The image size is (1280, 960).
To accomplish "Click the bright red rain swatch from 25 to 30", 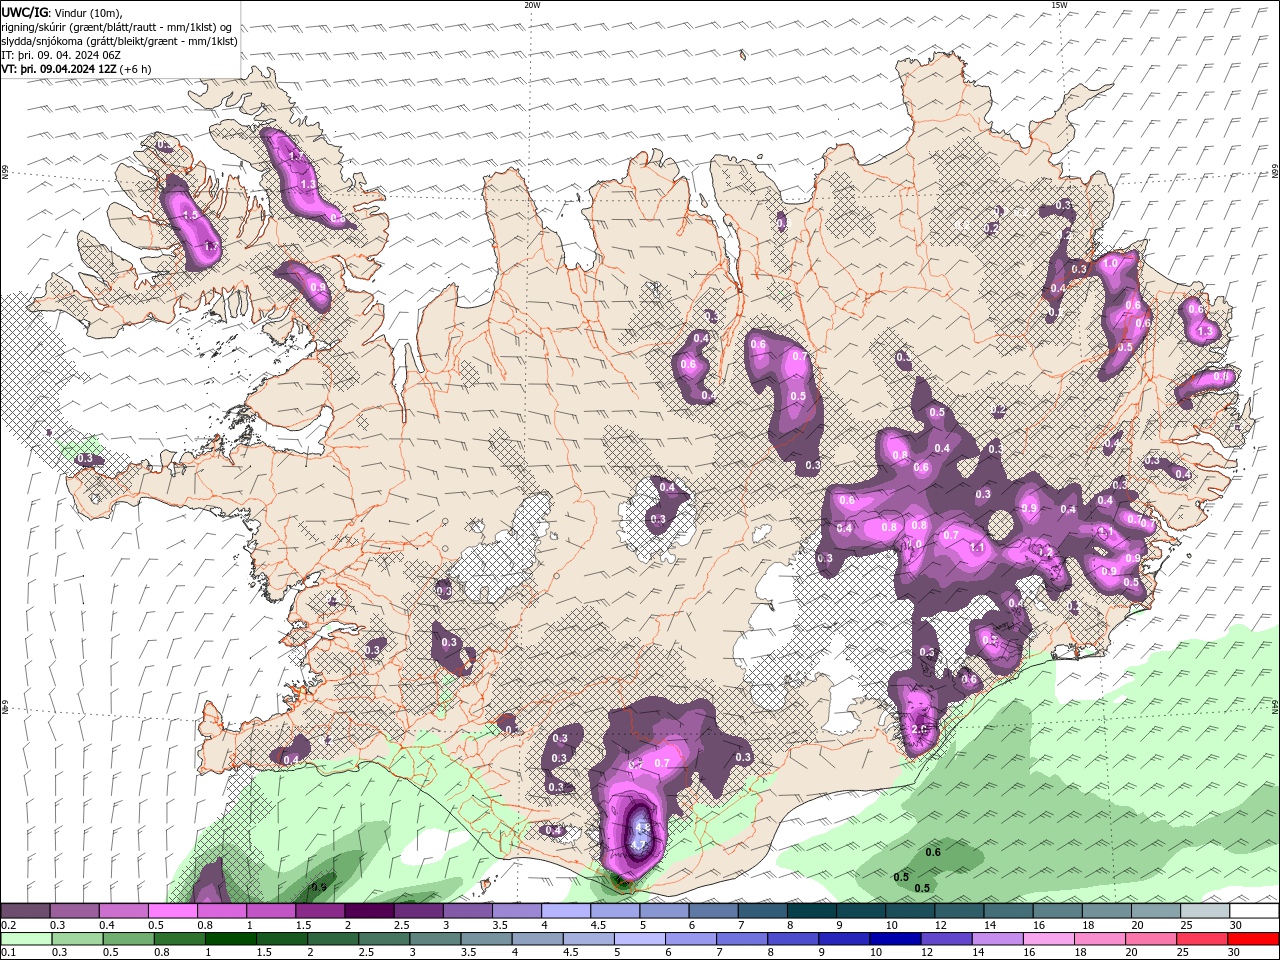I will [1200, 939].
